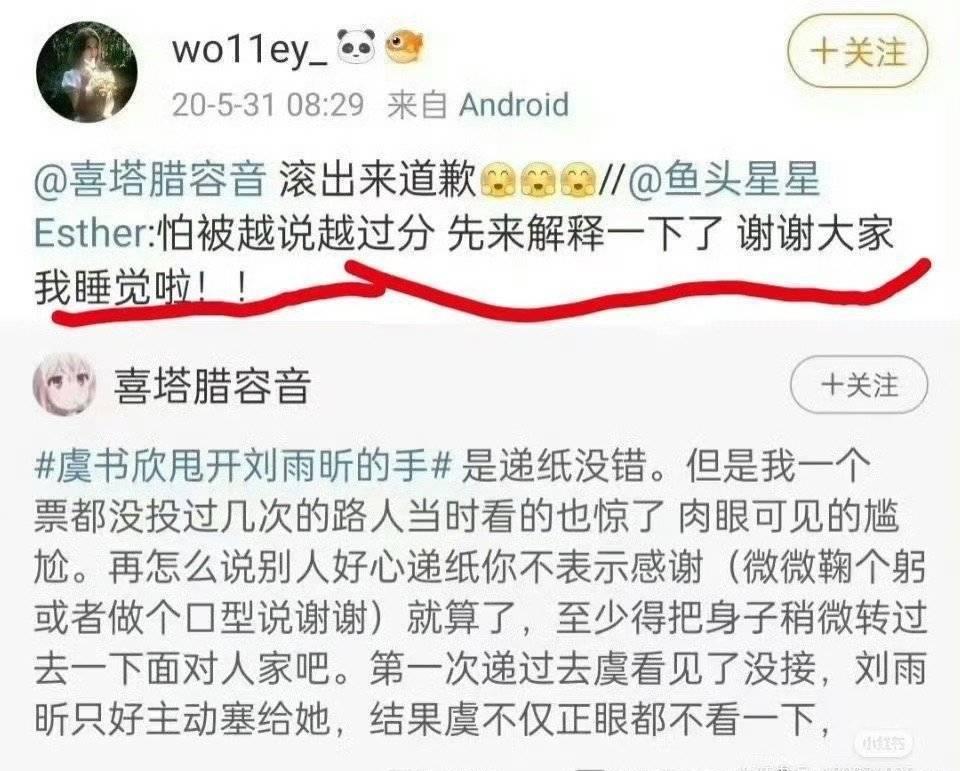Click the panda badge icon beside username
This screenshot has height=771, width=960.
coord(356,48)
